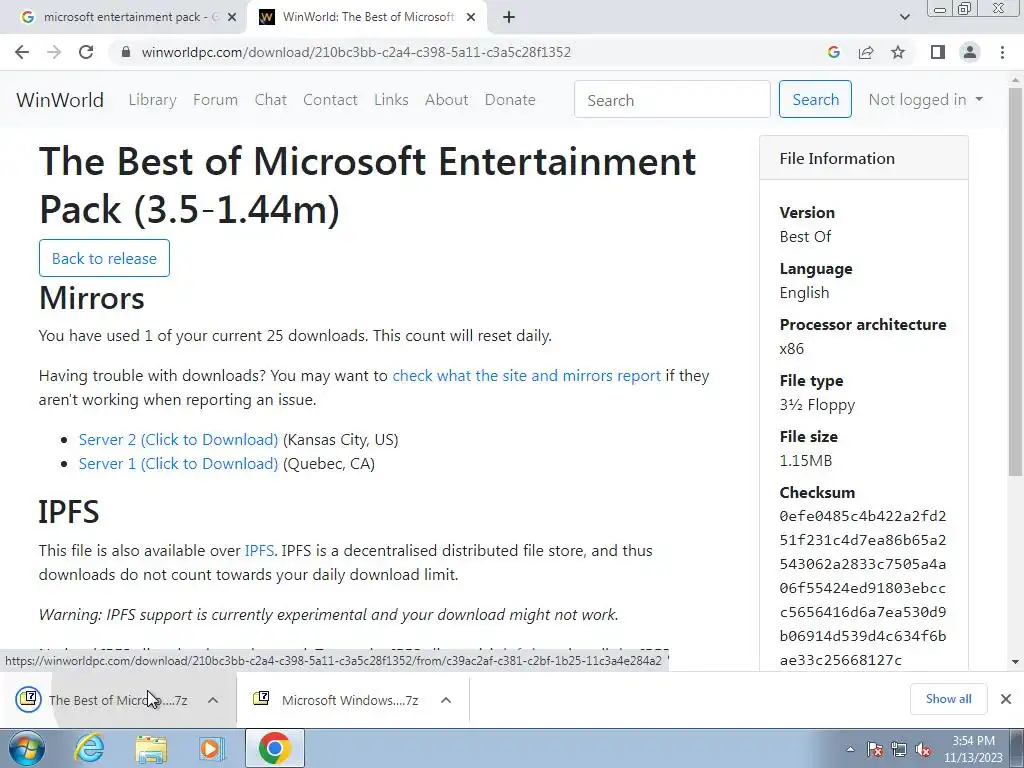Open Windows Explorer from taskbar
The width and height of the screenshot is (1024, 768).
[151, 748]
